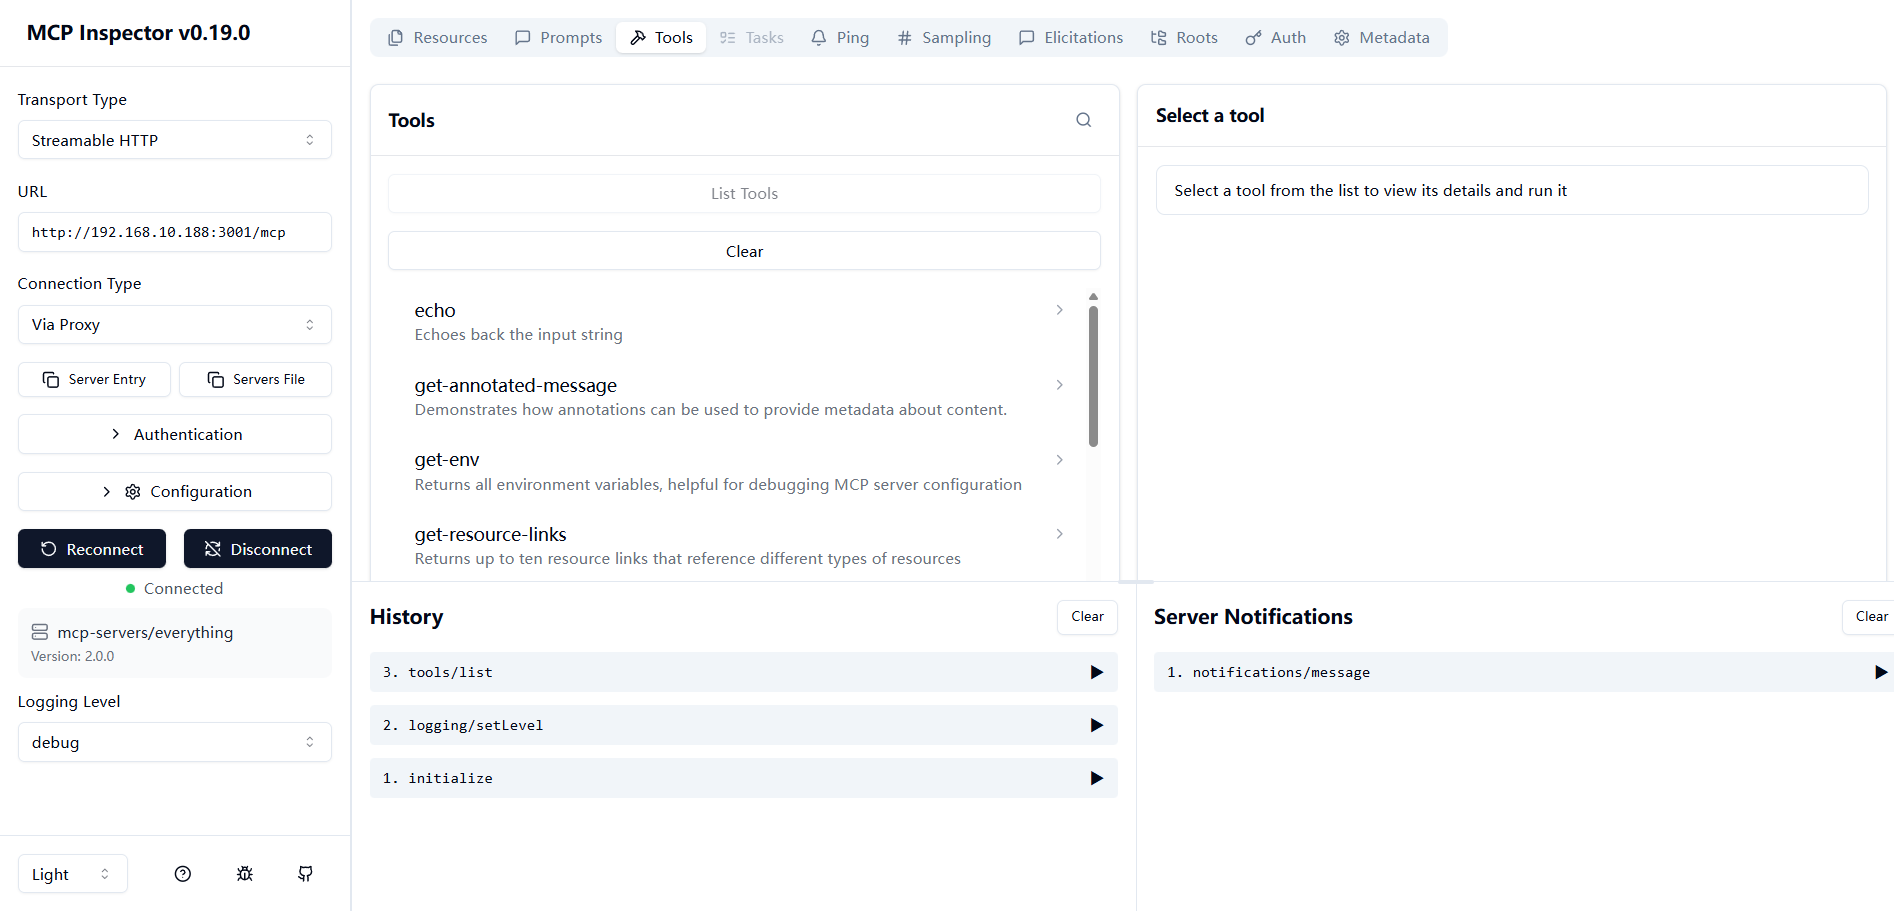The width and height of the screenshot is (1894, 911).
Task: Switch to the Elicitations tab
Action: point(1071,38)
